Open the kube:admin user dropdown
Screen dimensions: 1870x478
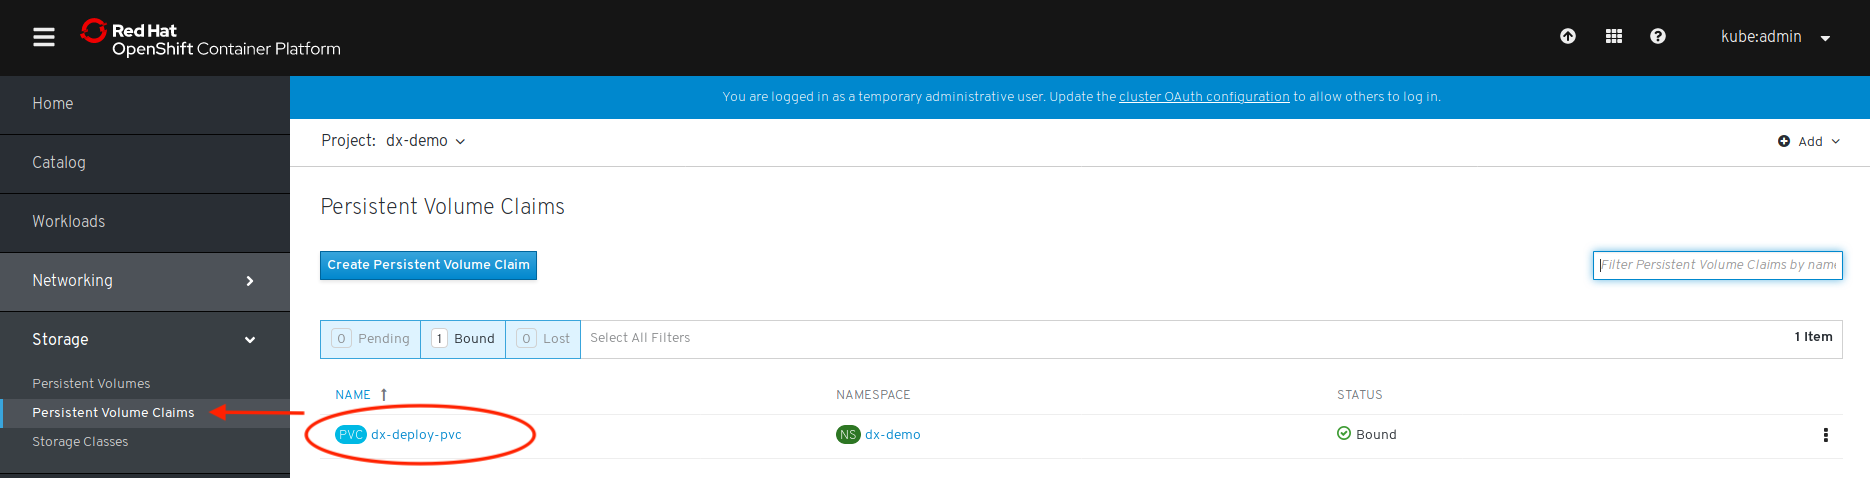1775,37
